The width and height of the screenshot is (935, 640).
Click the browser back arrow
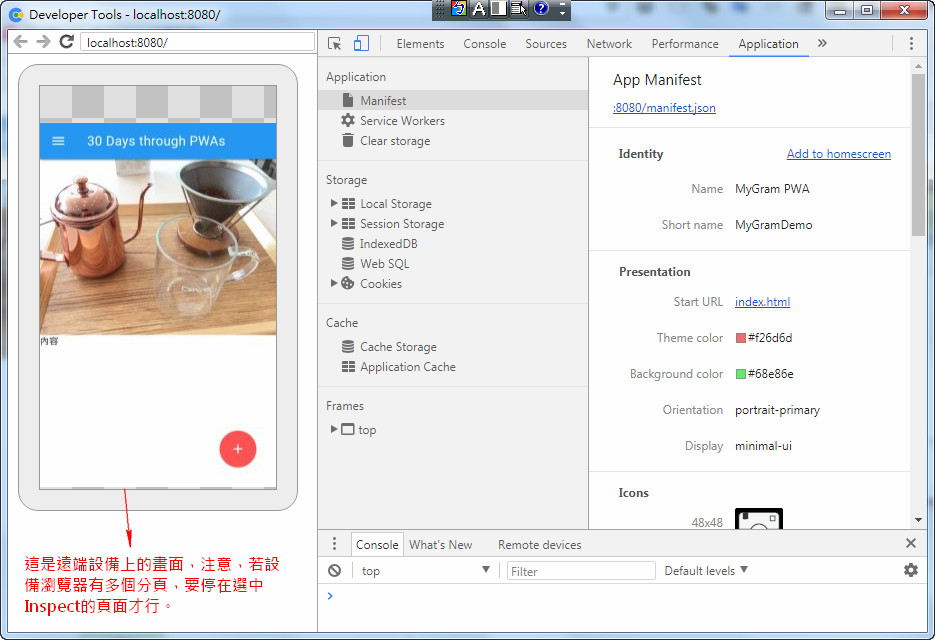pos(20,43)
